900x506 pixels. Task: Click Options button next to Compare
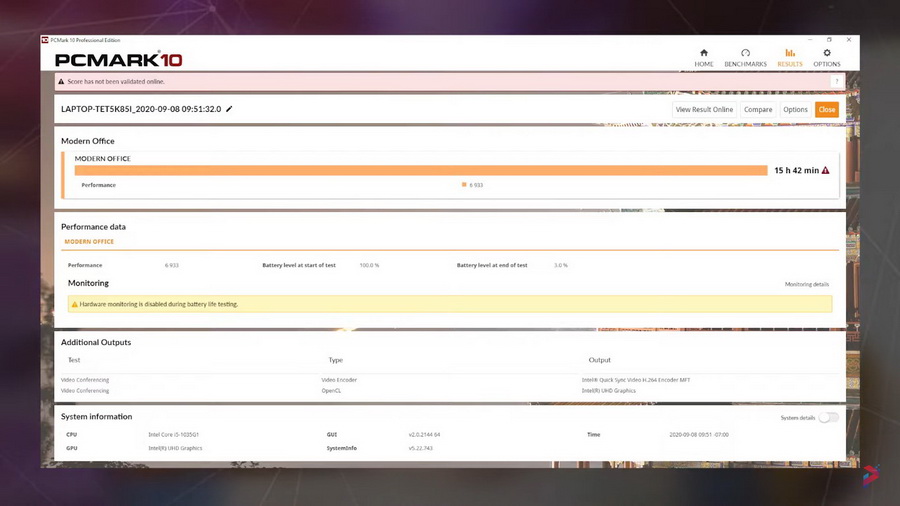click(795, 110)
